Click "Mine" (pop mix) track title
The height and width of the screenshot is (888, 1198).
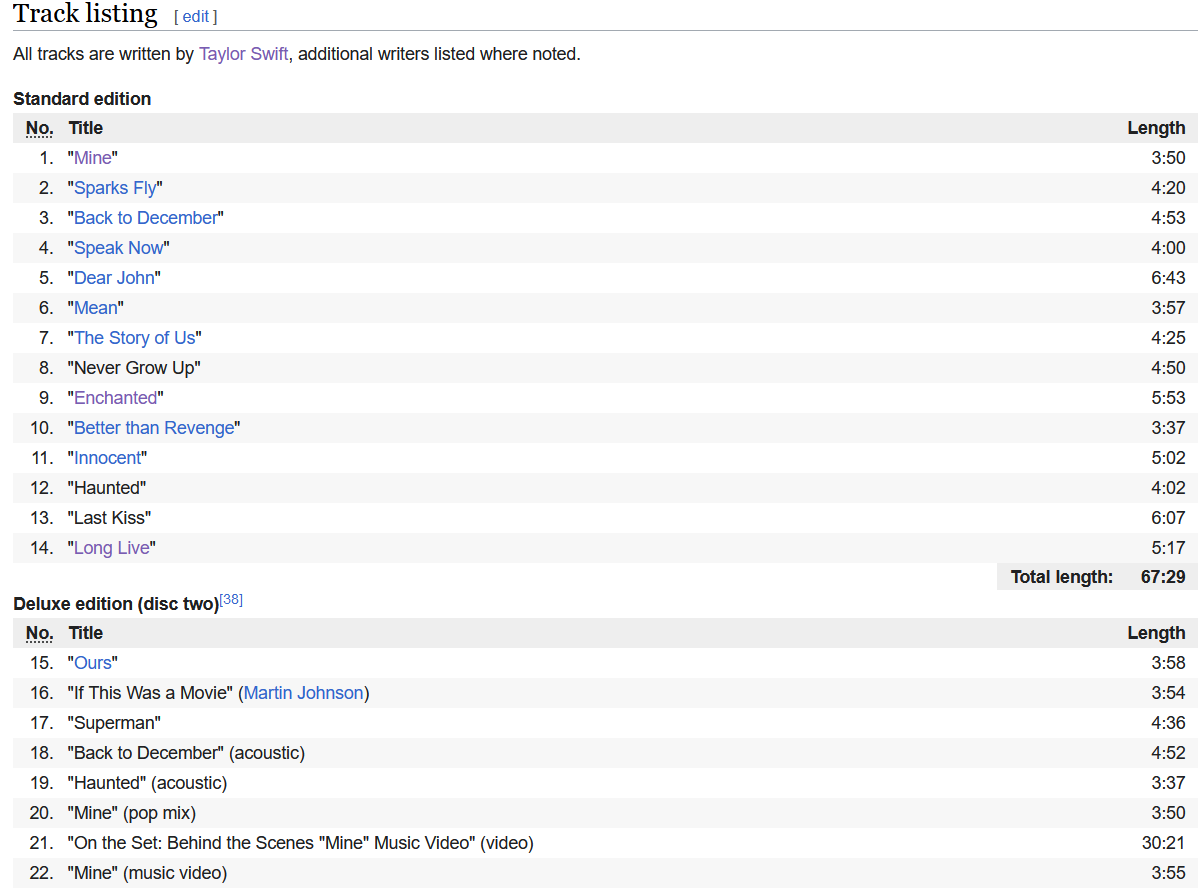coord(131,813)
